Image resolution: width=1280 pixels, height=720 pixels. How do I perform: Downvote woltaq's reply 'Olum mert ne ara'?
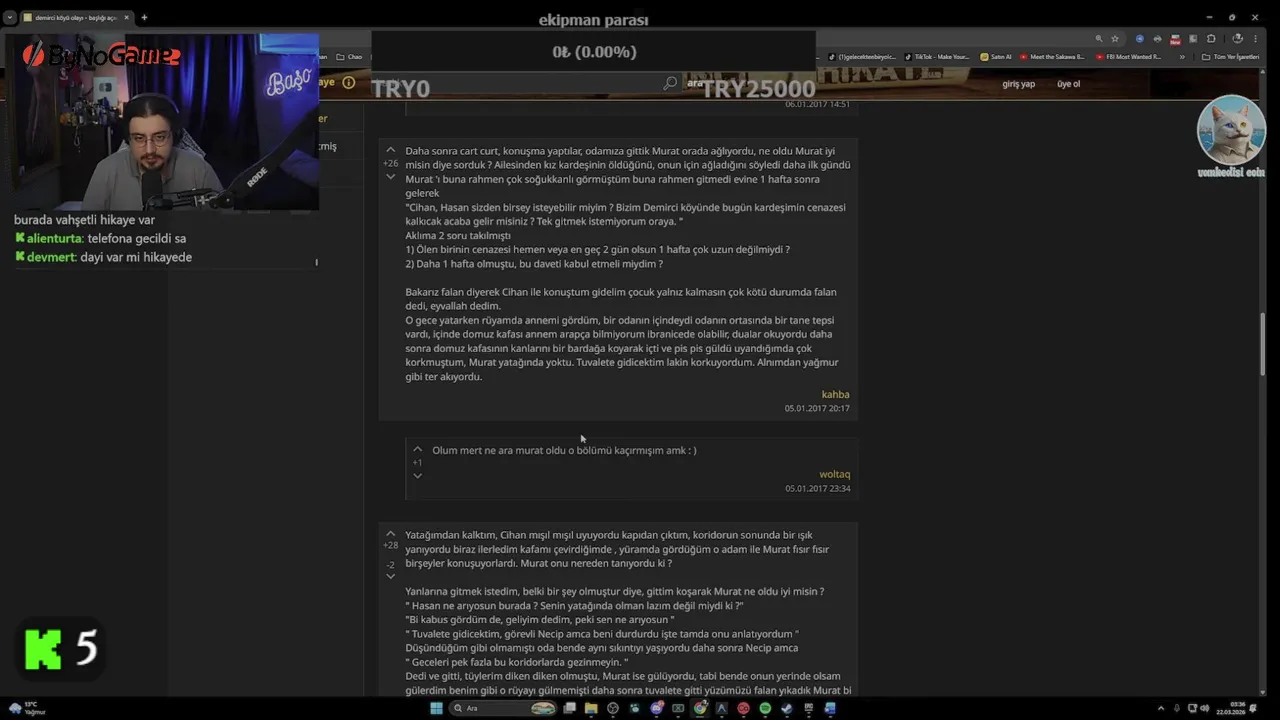click(418, 476)
